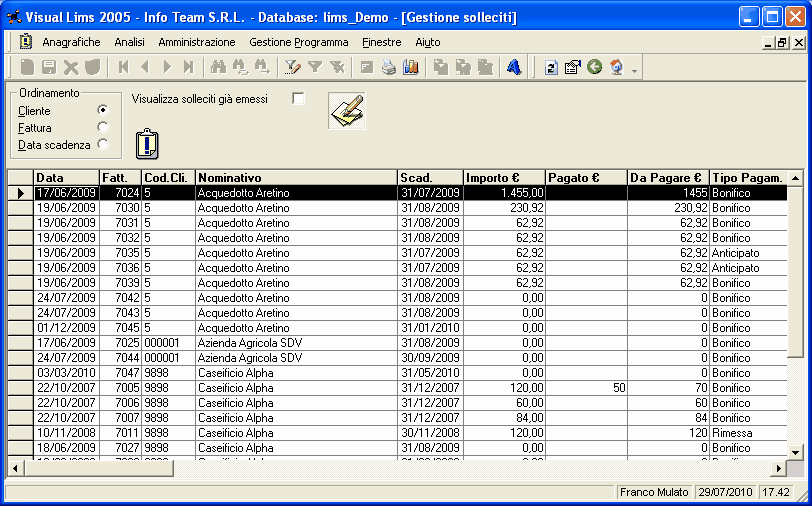Screen dimensions: 812x506
Task: Click the printer icon
Action: (x=389, y=68)
